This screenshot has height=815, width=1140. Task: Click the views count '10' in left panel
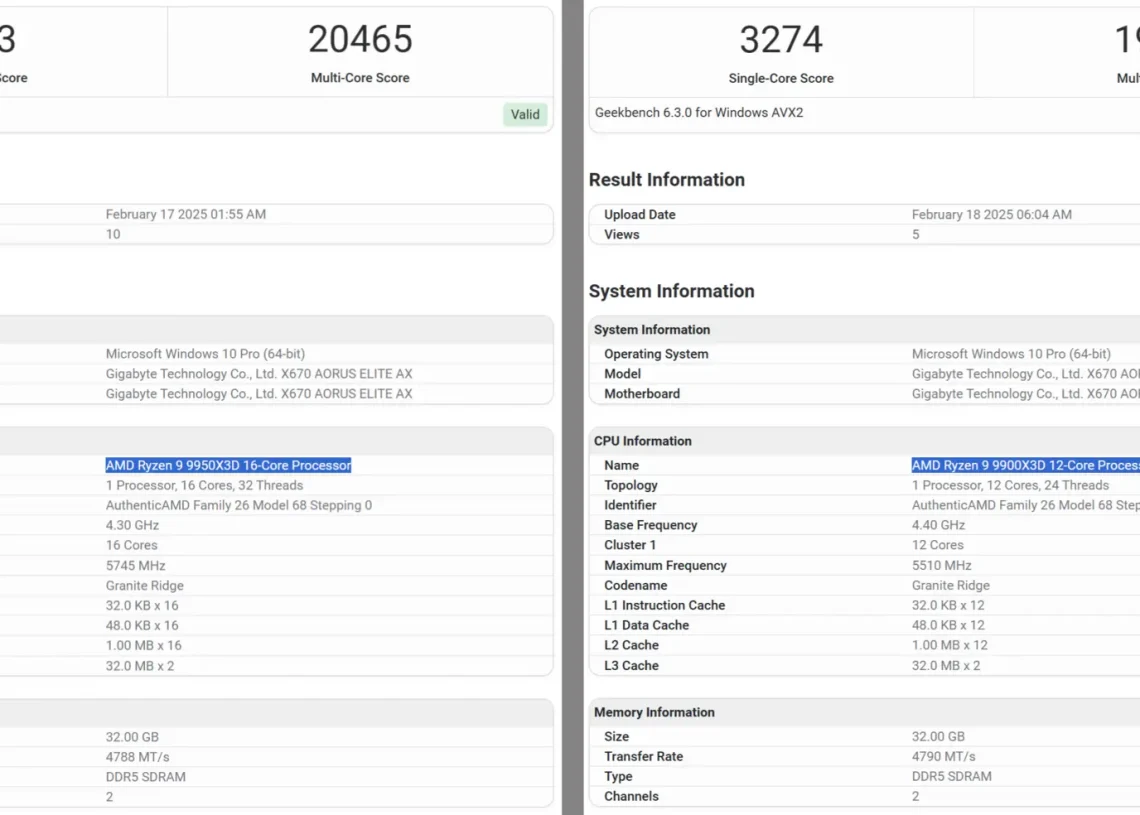coord(113,235)
